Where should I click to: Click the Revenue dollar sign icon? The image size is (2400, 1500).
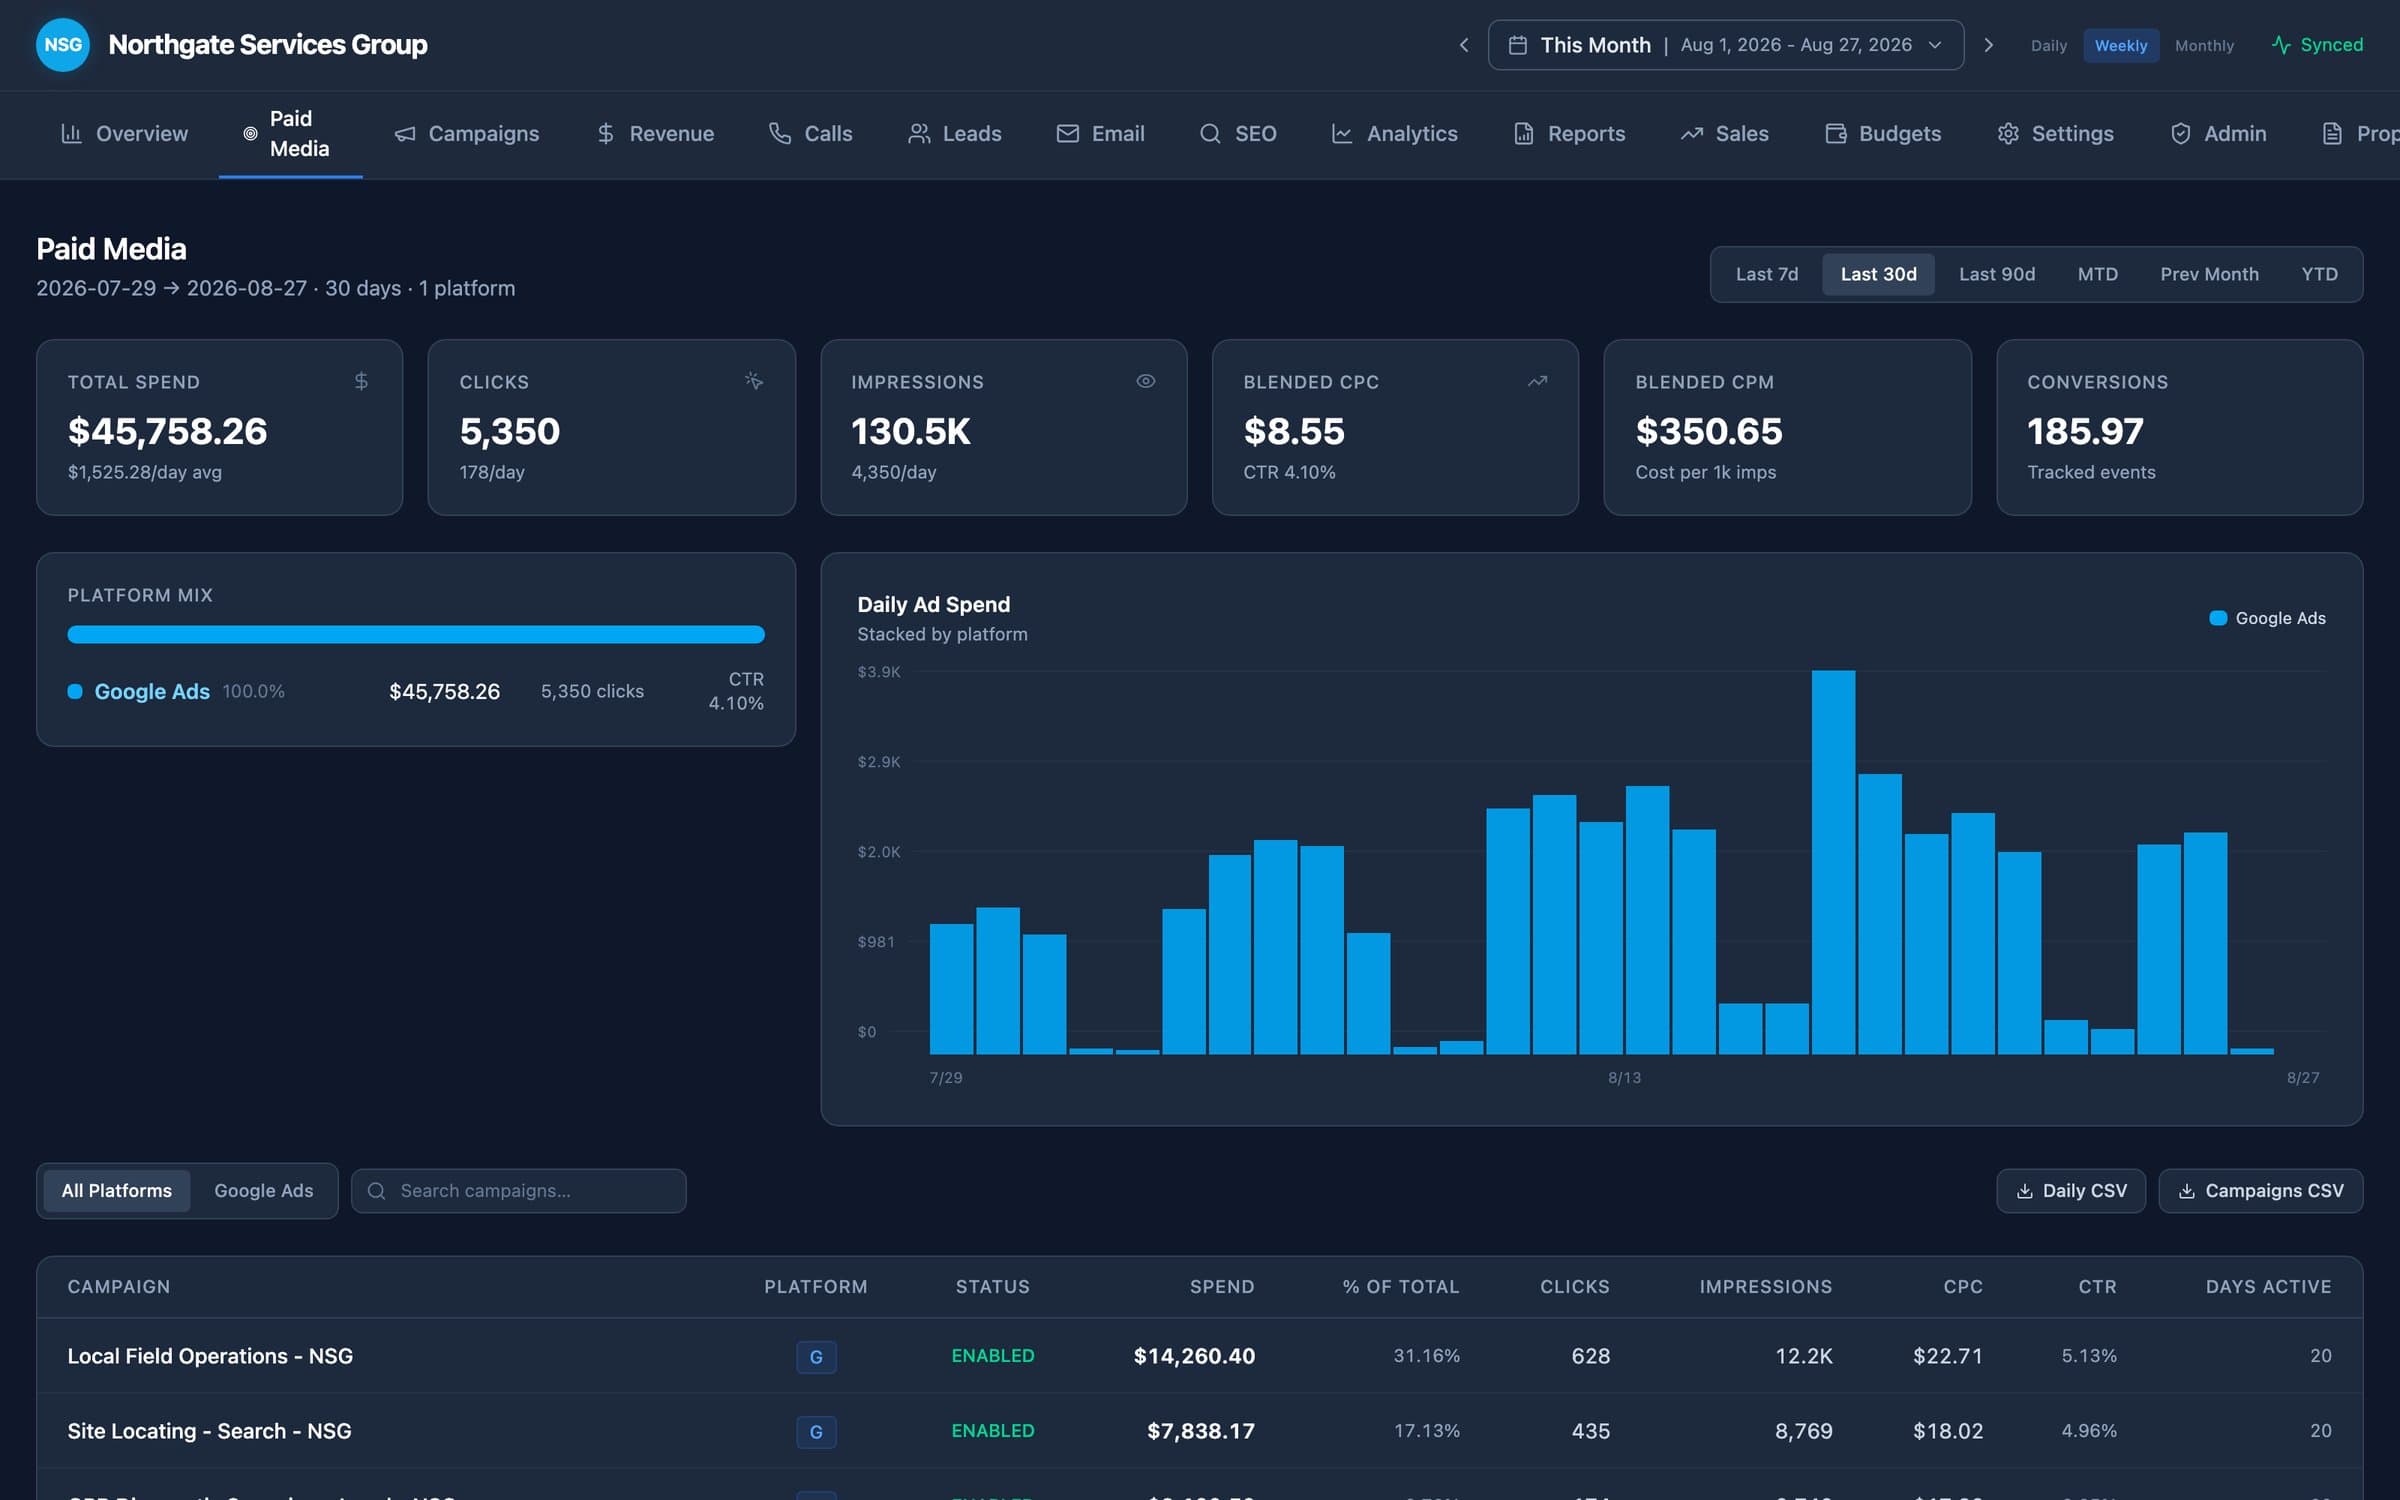point(605,134)
